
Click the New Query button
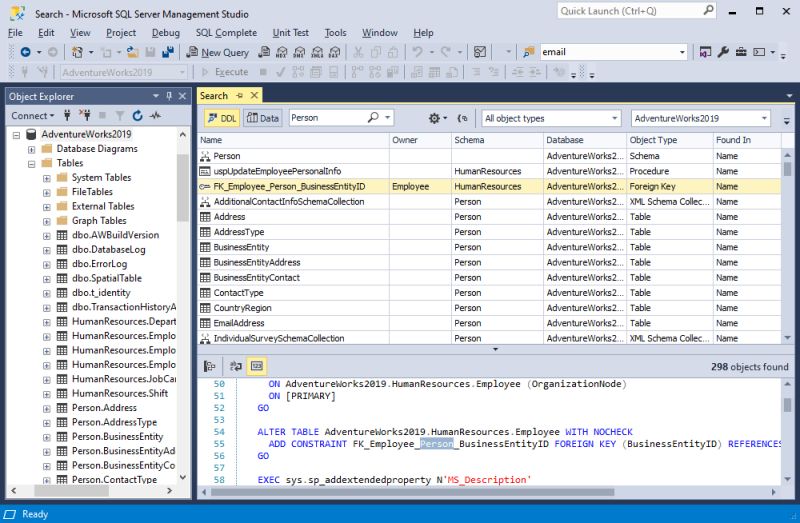(x=218, y=52)
